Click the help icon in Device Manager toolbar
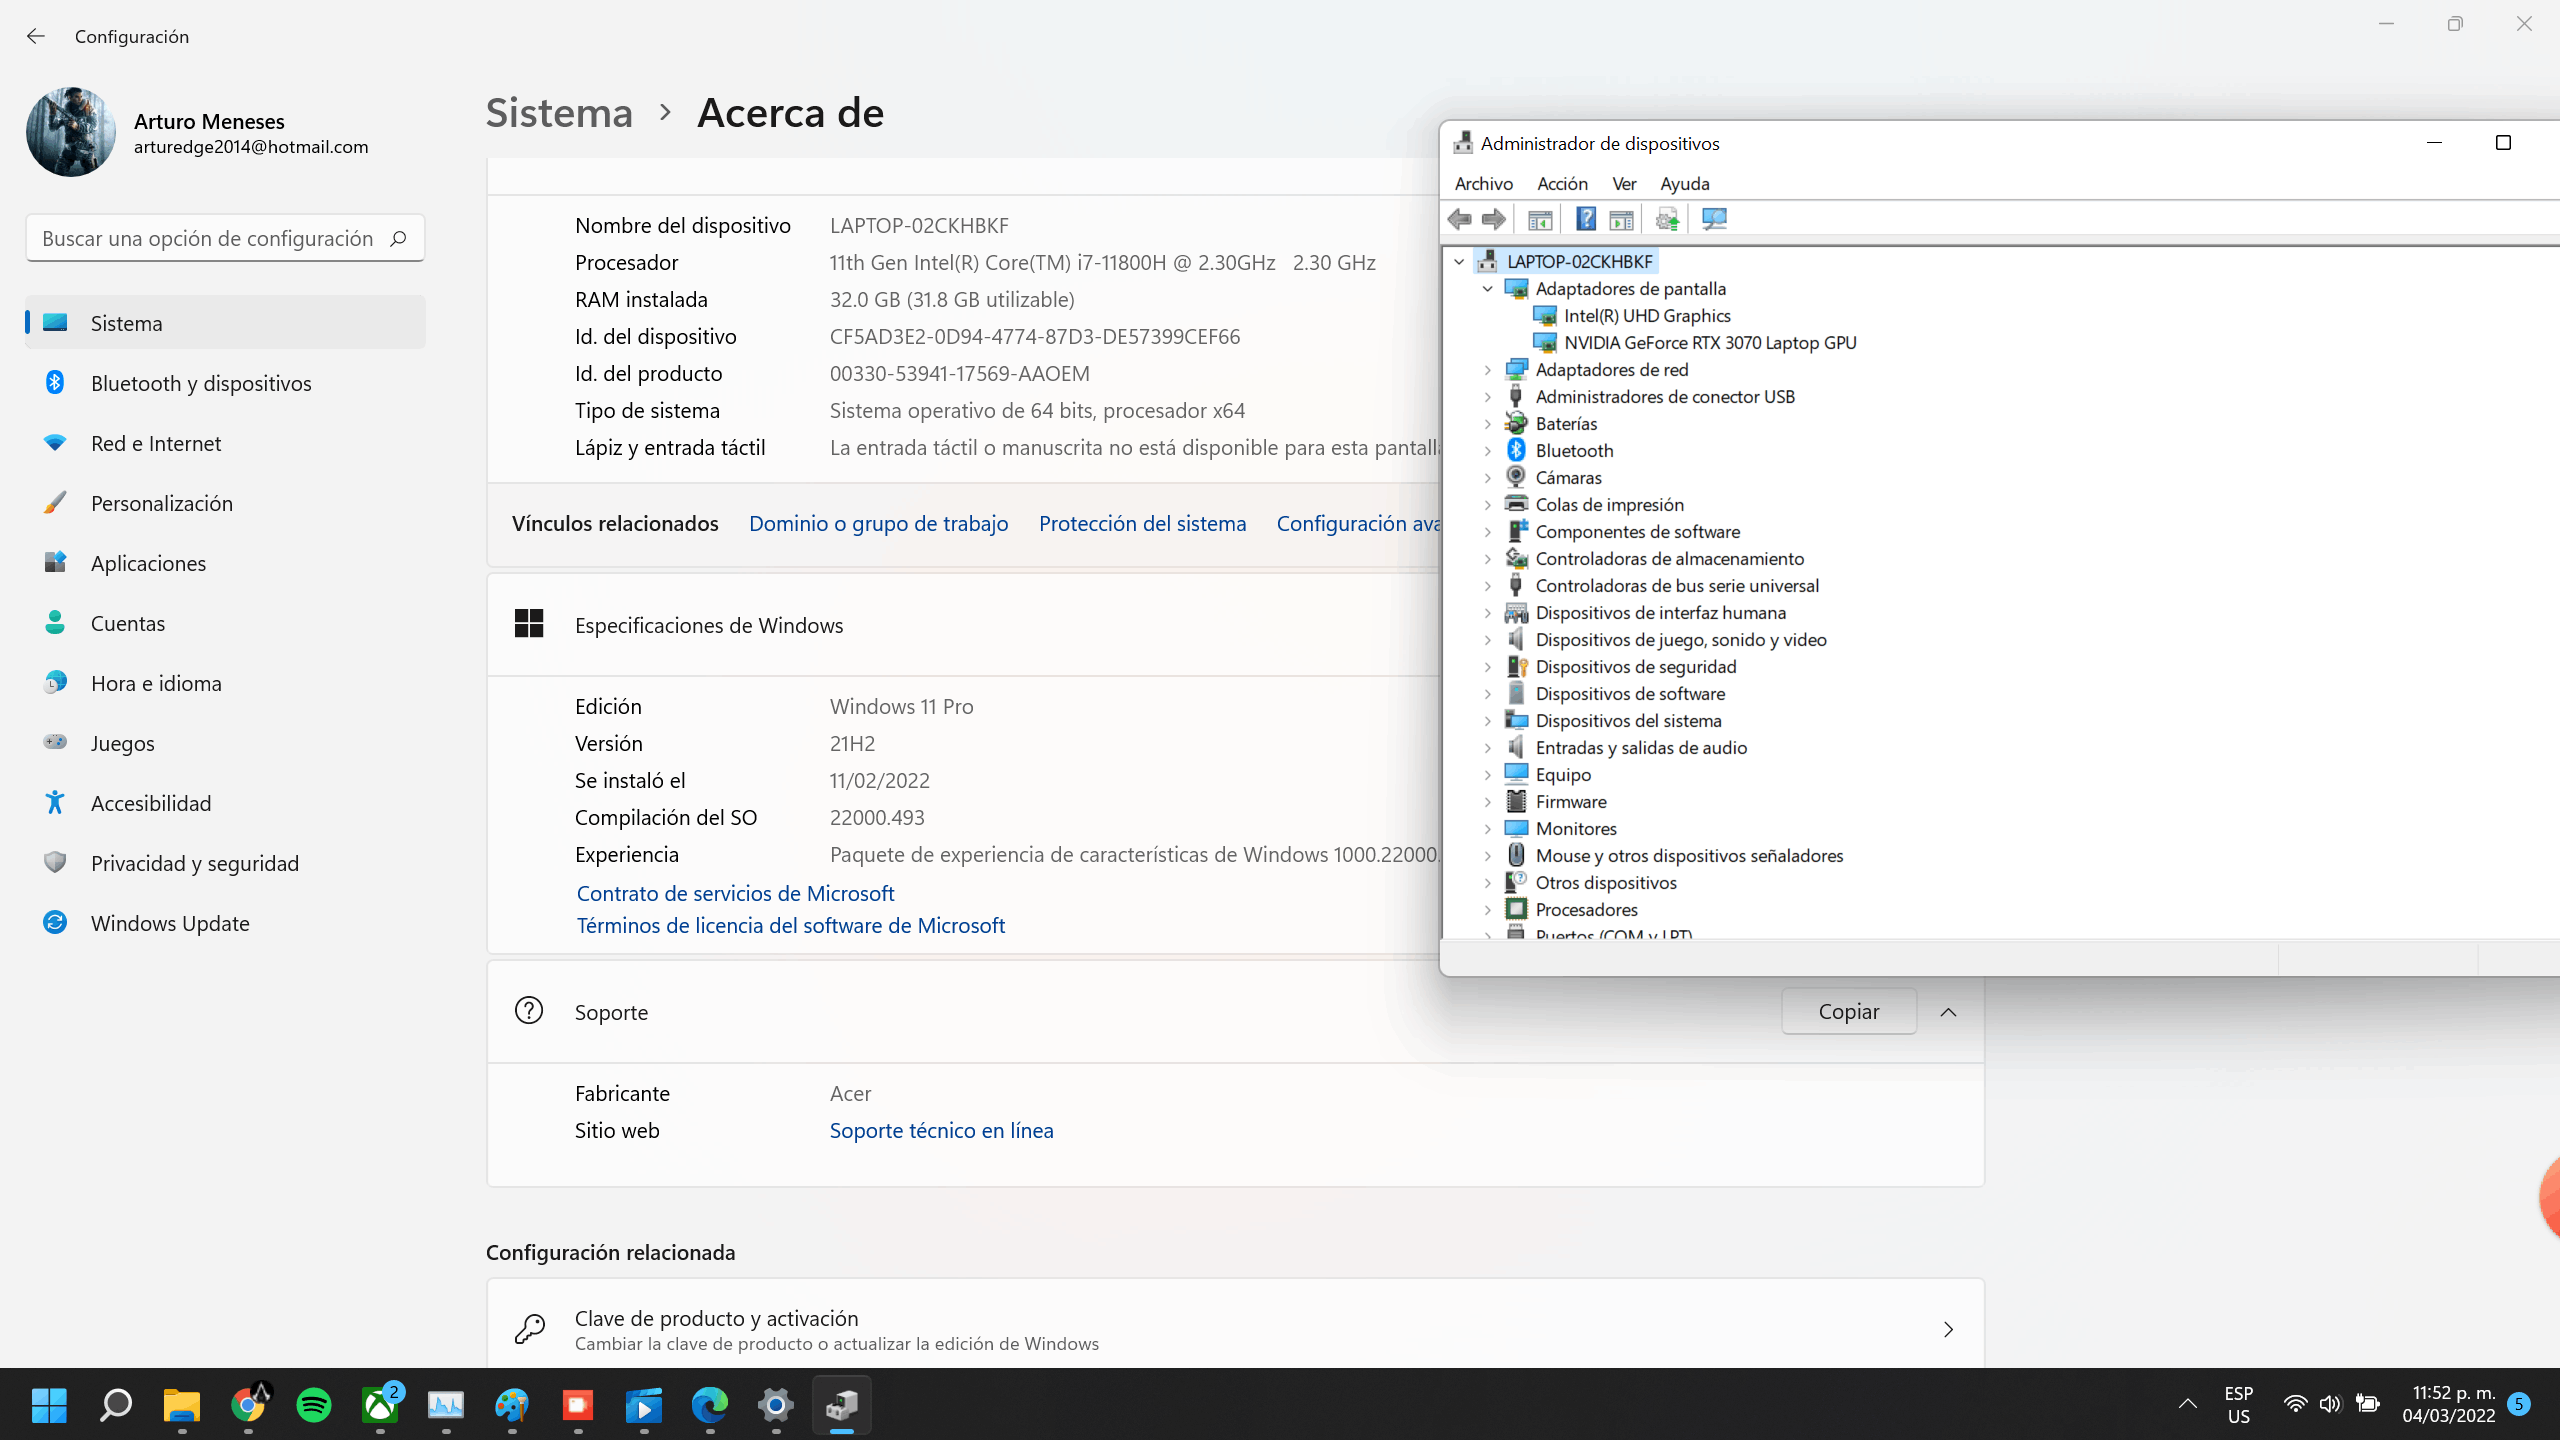The image size is (2560, 1440). point(1584,218)
